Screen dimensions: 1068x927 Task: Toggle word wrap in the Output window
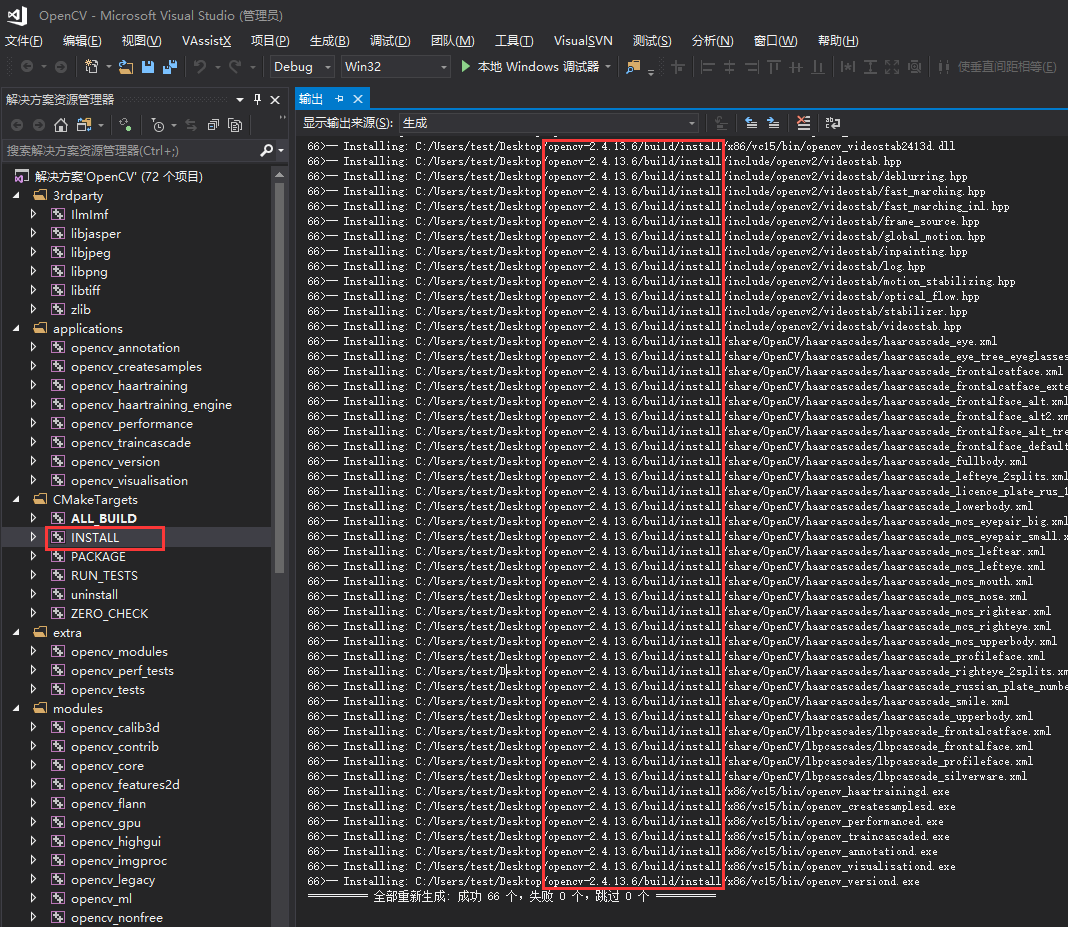833,123
